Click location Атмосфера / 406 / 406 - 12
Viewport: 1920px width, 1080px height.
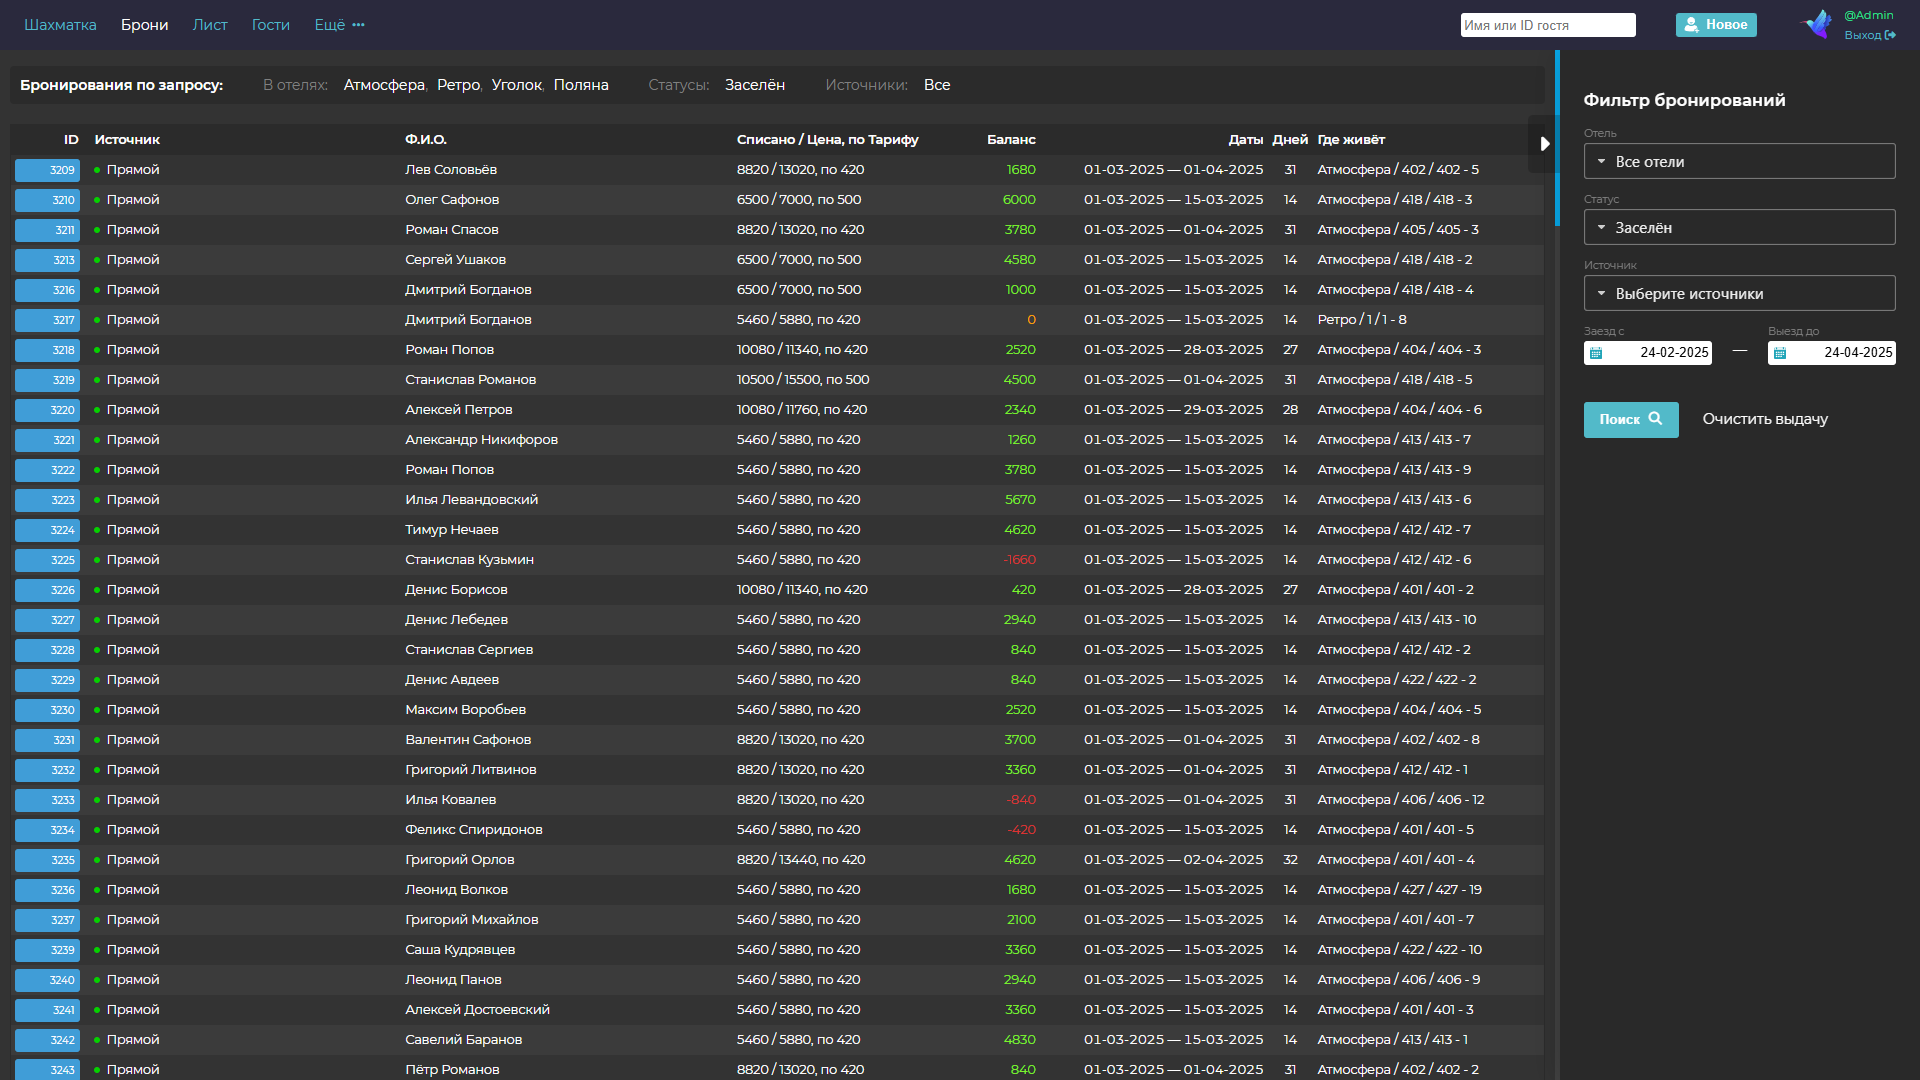pyautogui.click(x=1401, y=800)
